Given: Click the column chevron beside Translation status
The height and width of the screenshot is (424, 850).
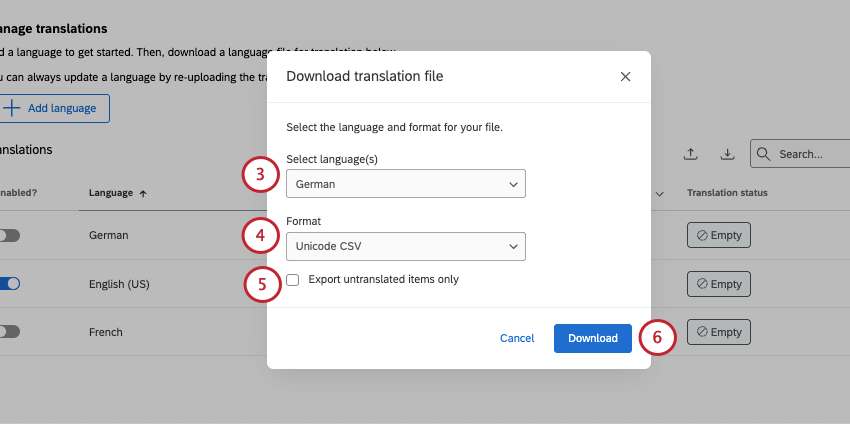Looking at the screenshot, I should click(x=659, y=193).
